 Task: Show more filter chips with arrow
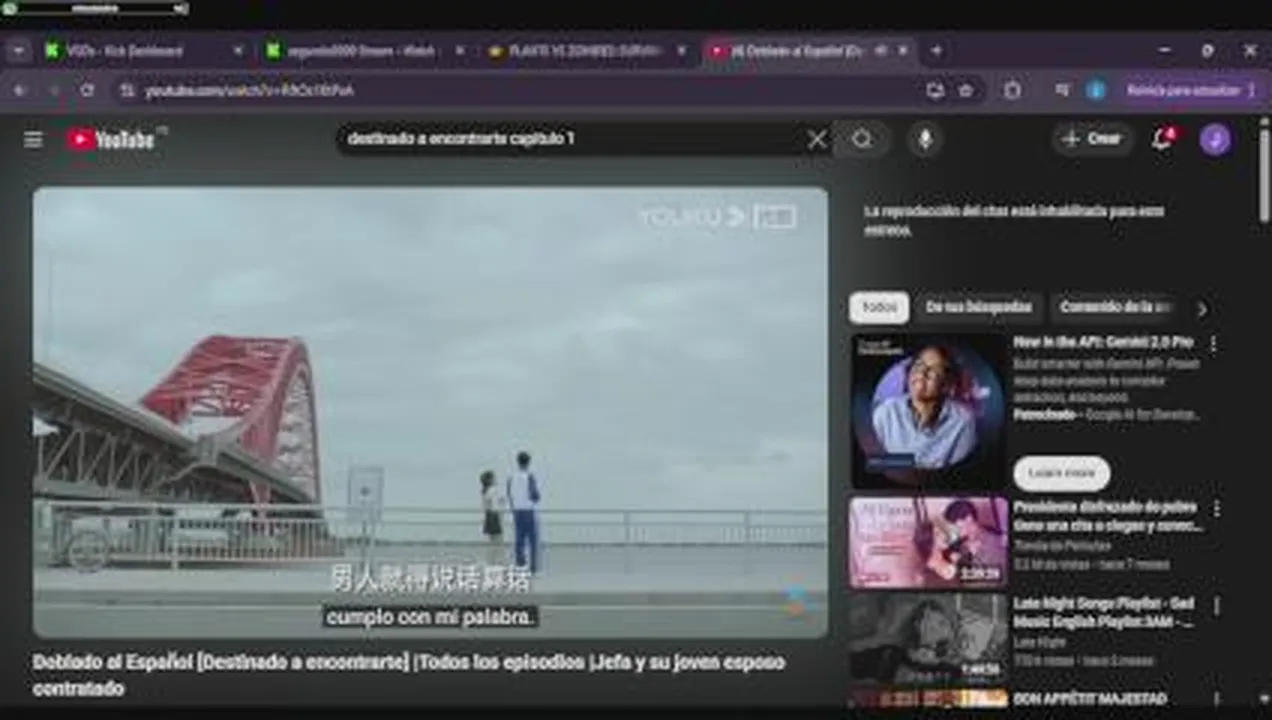coord(1202,309)
